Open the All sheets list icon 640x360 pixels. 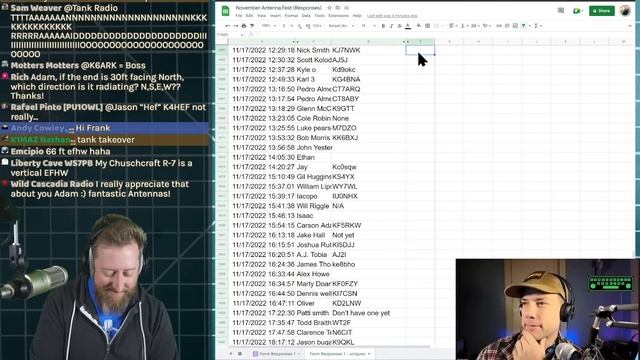pyautogui.click(x=240, y=354)
